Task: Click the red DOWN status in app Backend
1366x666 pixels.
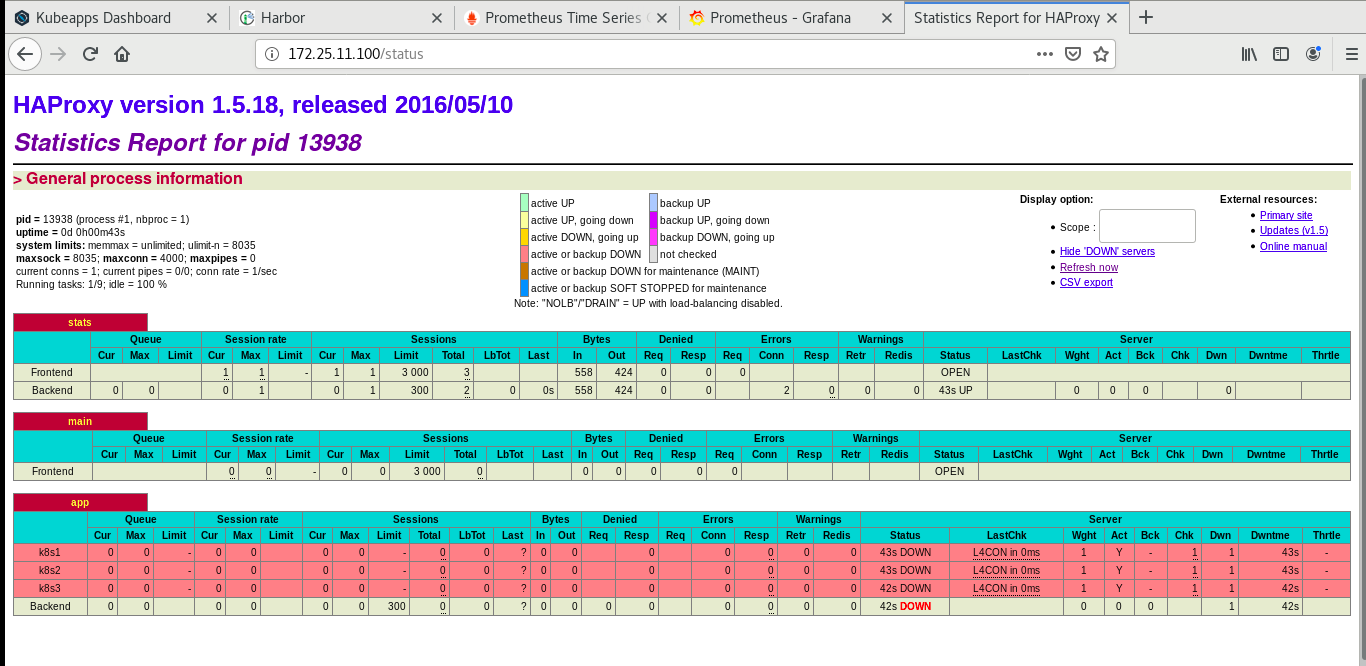Action: tap(915, 606)
